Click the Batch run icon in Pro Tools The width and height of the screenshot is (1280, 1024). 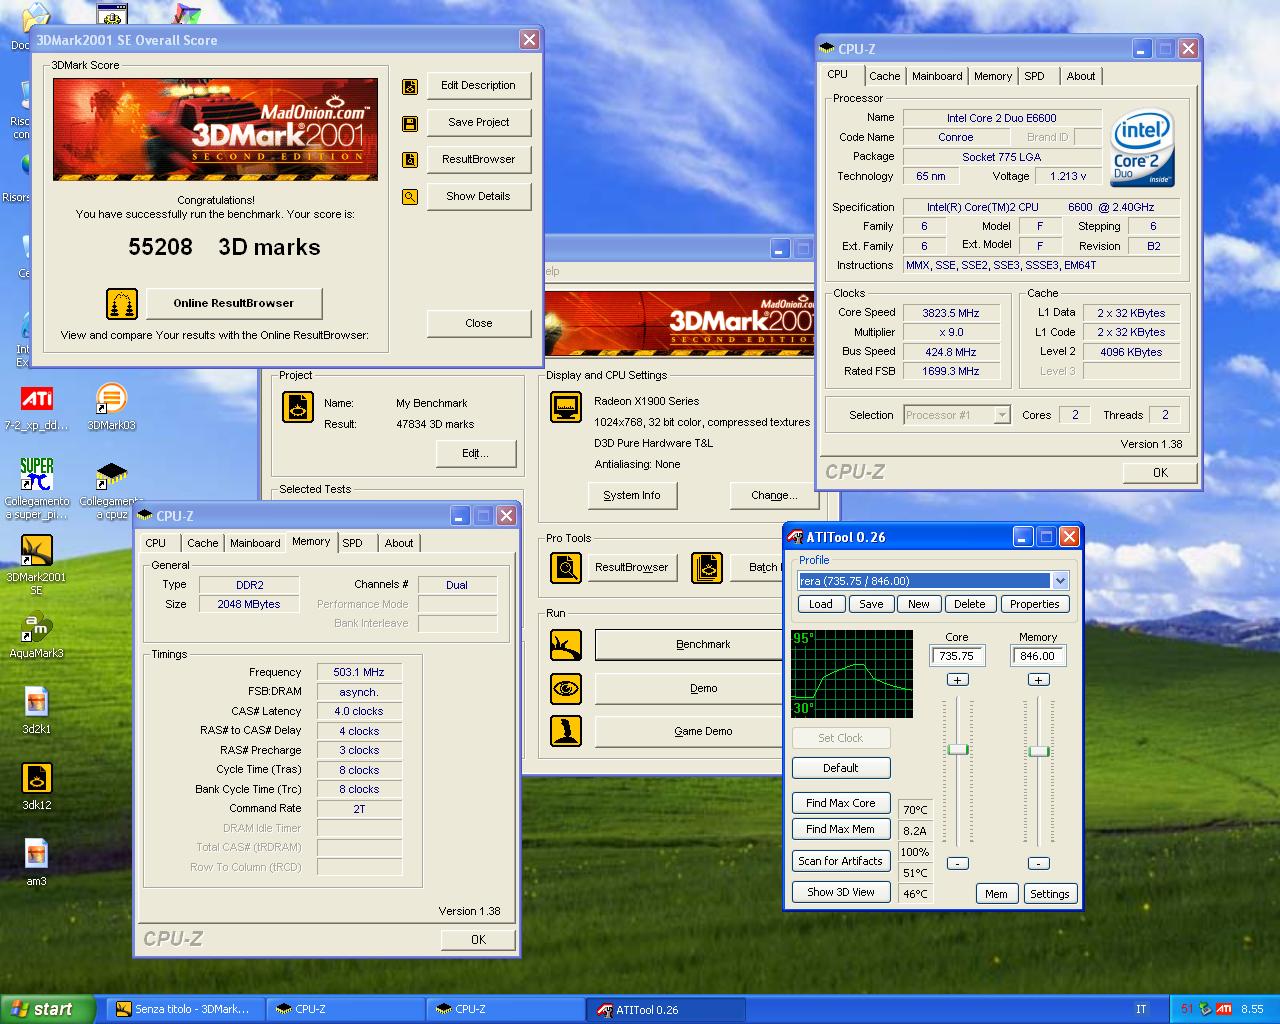point(707,567)
